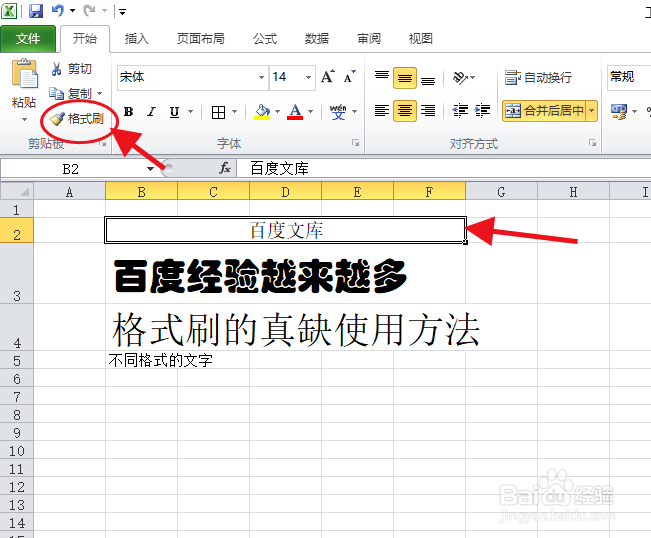The image size is (651, 538).
Task: Align text right
Action: pyautogui.click(x=428, y=111)
